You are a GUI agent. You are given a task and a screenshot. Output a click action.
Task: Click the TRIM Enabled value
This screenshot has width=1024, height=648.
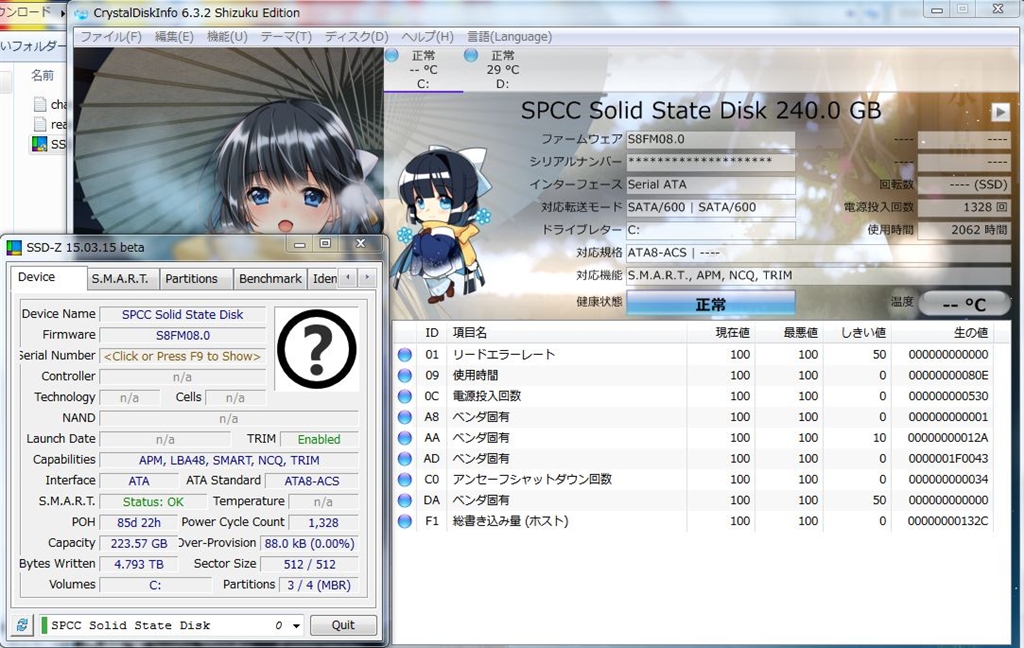tap(319, 439)
